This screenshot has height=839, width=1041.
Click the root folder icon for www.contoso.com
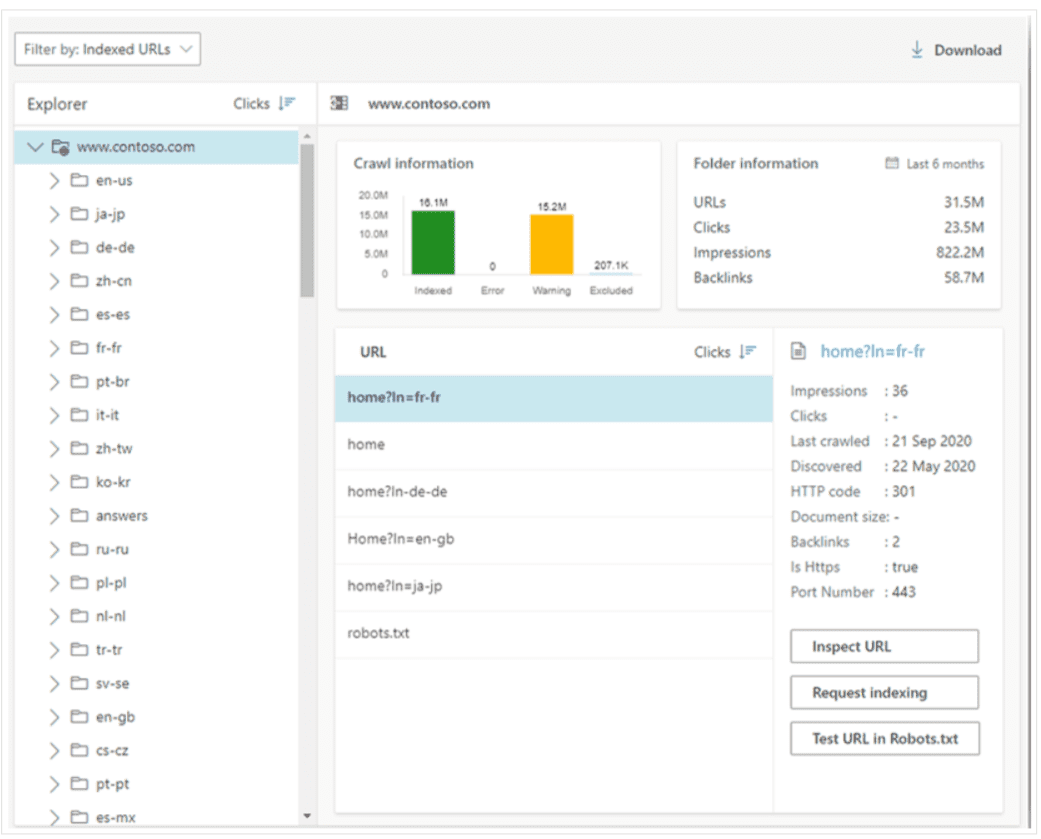coord(60,147)
